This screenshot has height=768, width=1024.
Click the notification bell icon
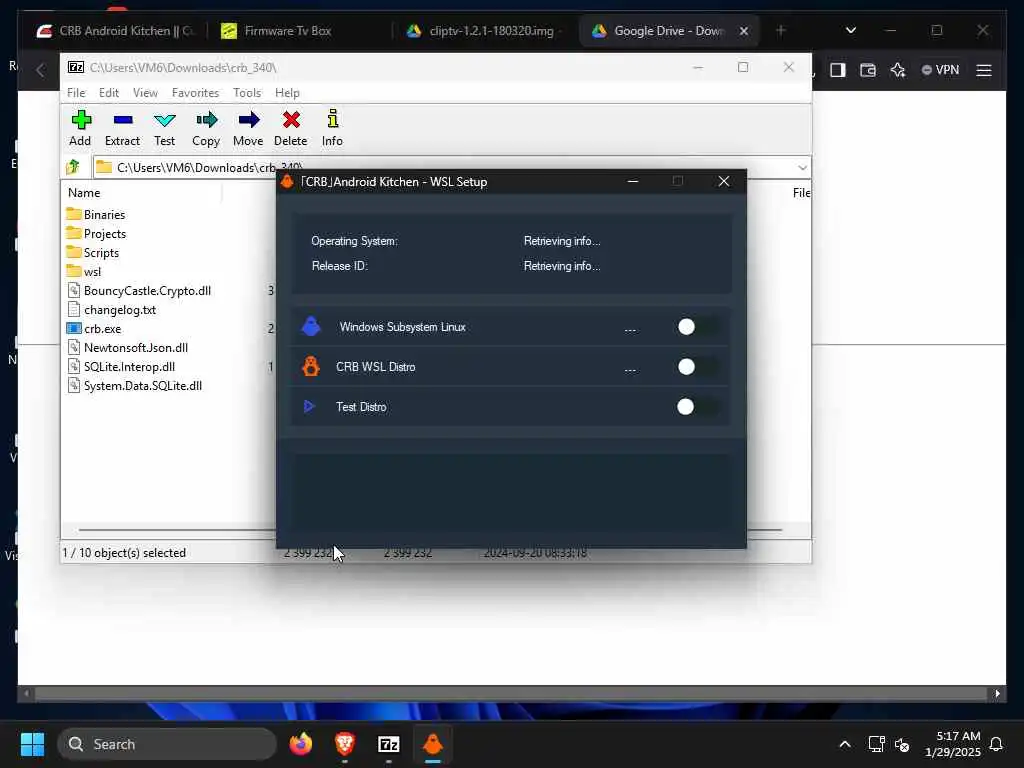[997, 744]
